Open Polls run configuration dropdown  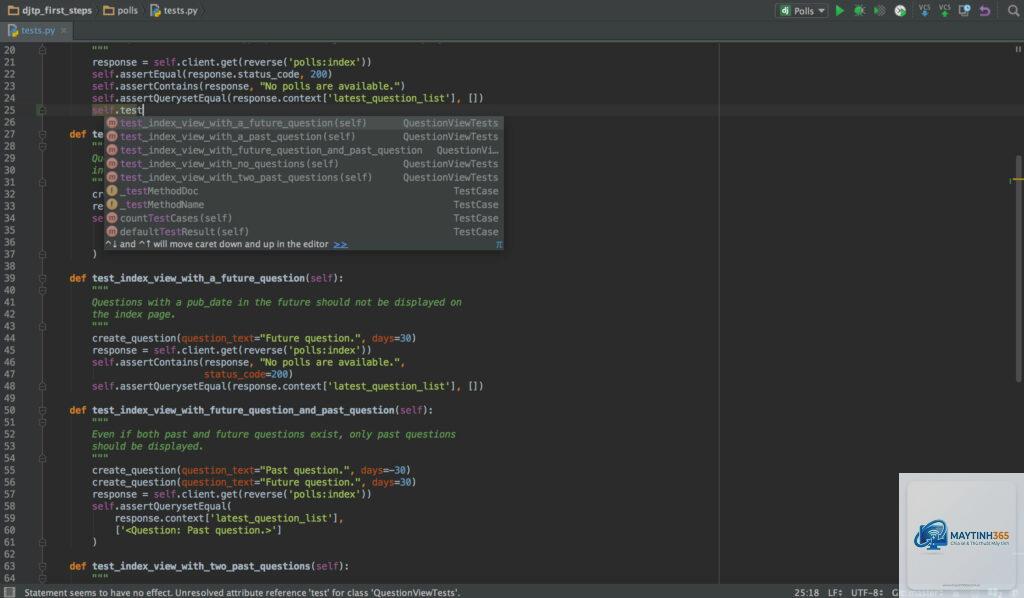802,10
